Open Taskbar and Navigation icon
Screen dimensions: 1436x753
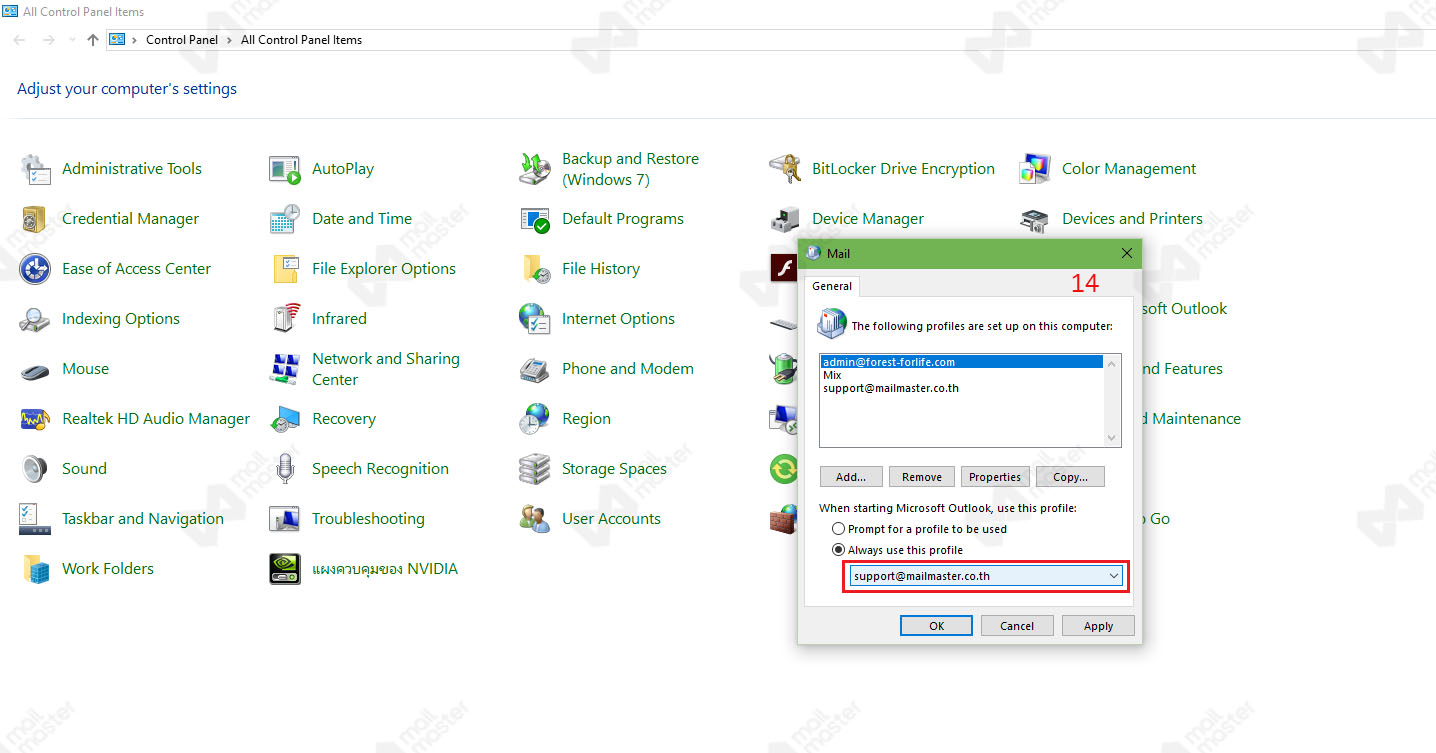click(36, 519)
